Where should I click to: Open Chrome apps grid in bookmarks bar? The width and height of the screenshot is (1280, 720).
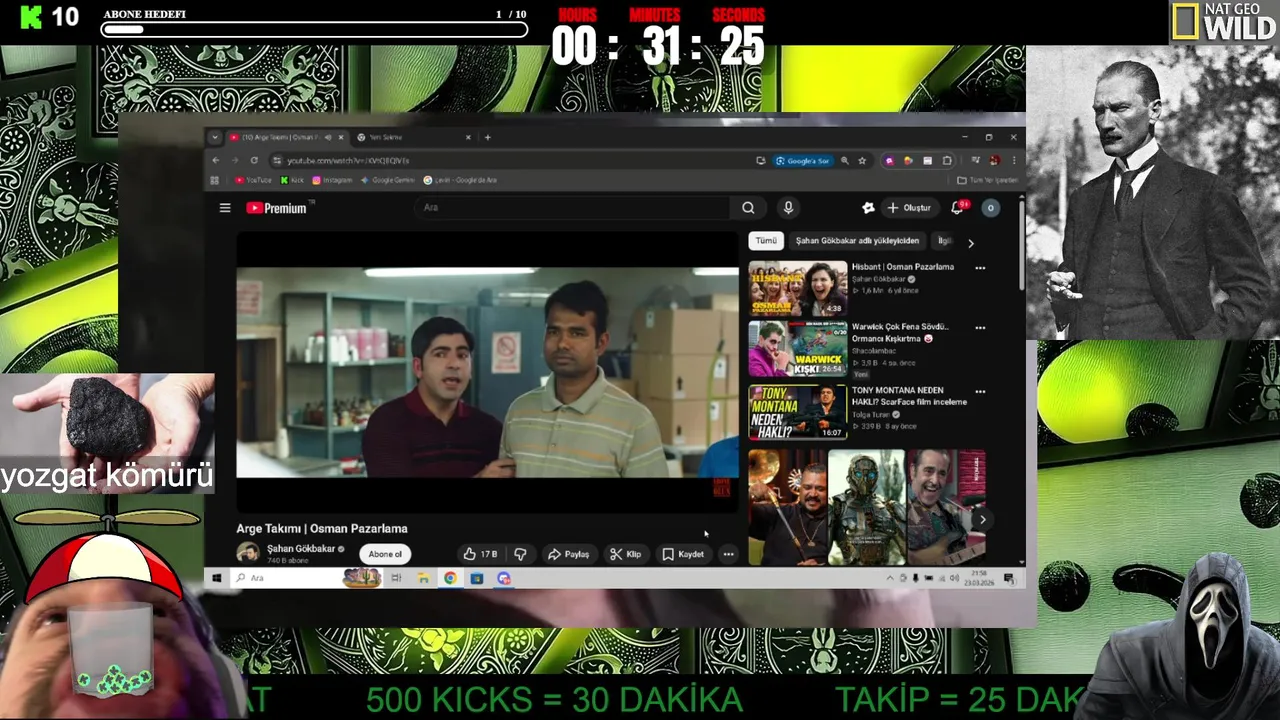214,180
